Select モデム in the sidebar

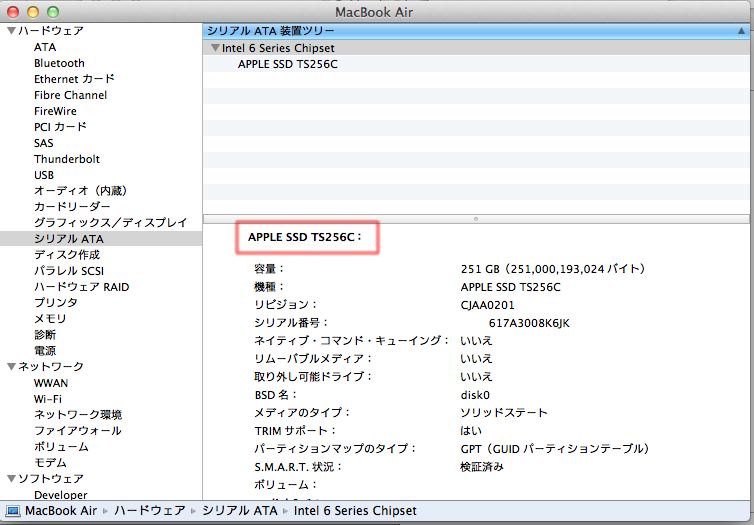coord(50,463)
